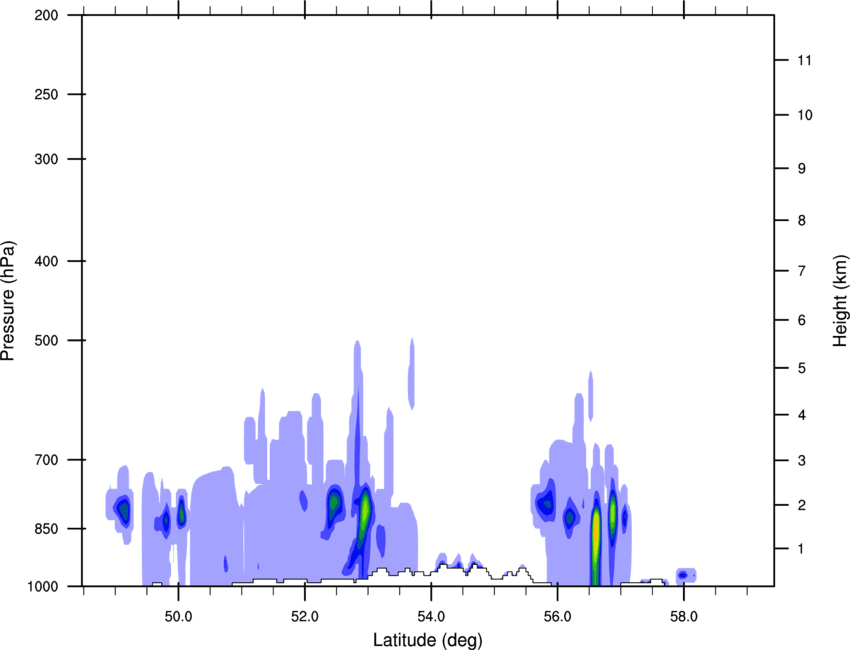The image size is (850, 650).
Task: Click the small isolated contour blob near 58.0 latitude
Action: (686, 575)
